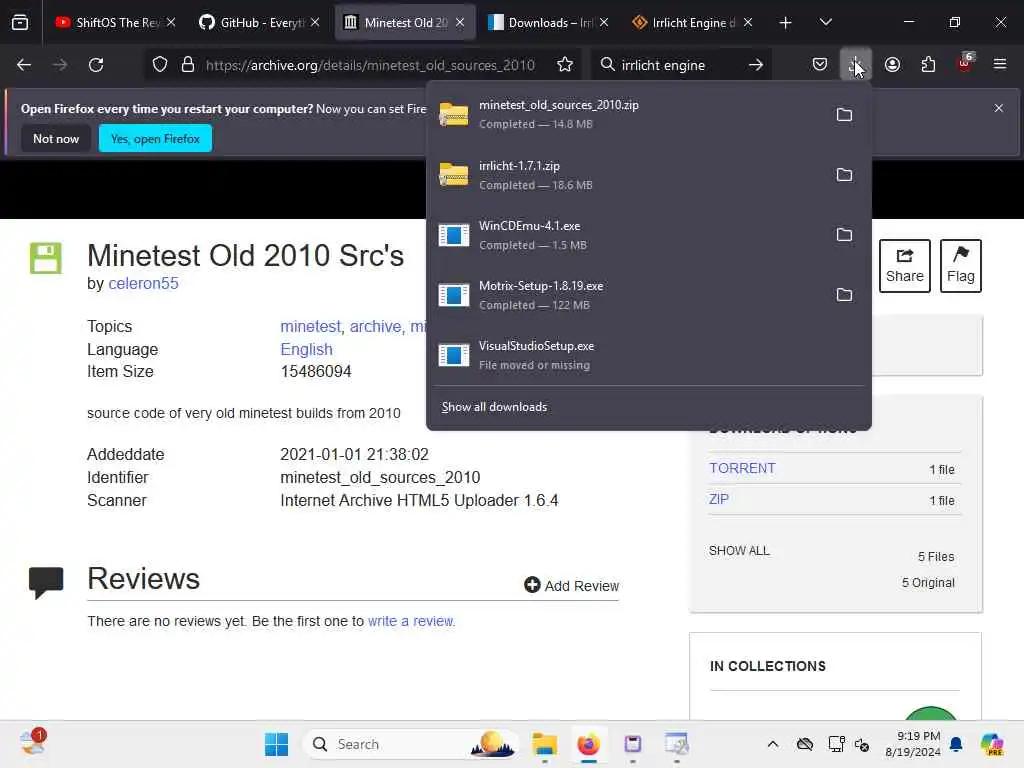
Task: Show WinCDEmu-4.1.exe in folder
Action: click(x=844, y=235)
